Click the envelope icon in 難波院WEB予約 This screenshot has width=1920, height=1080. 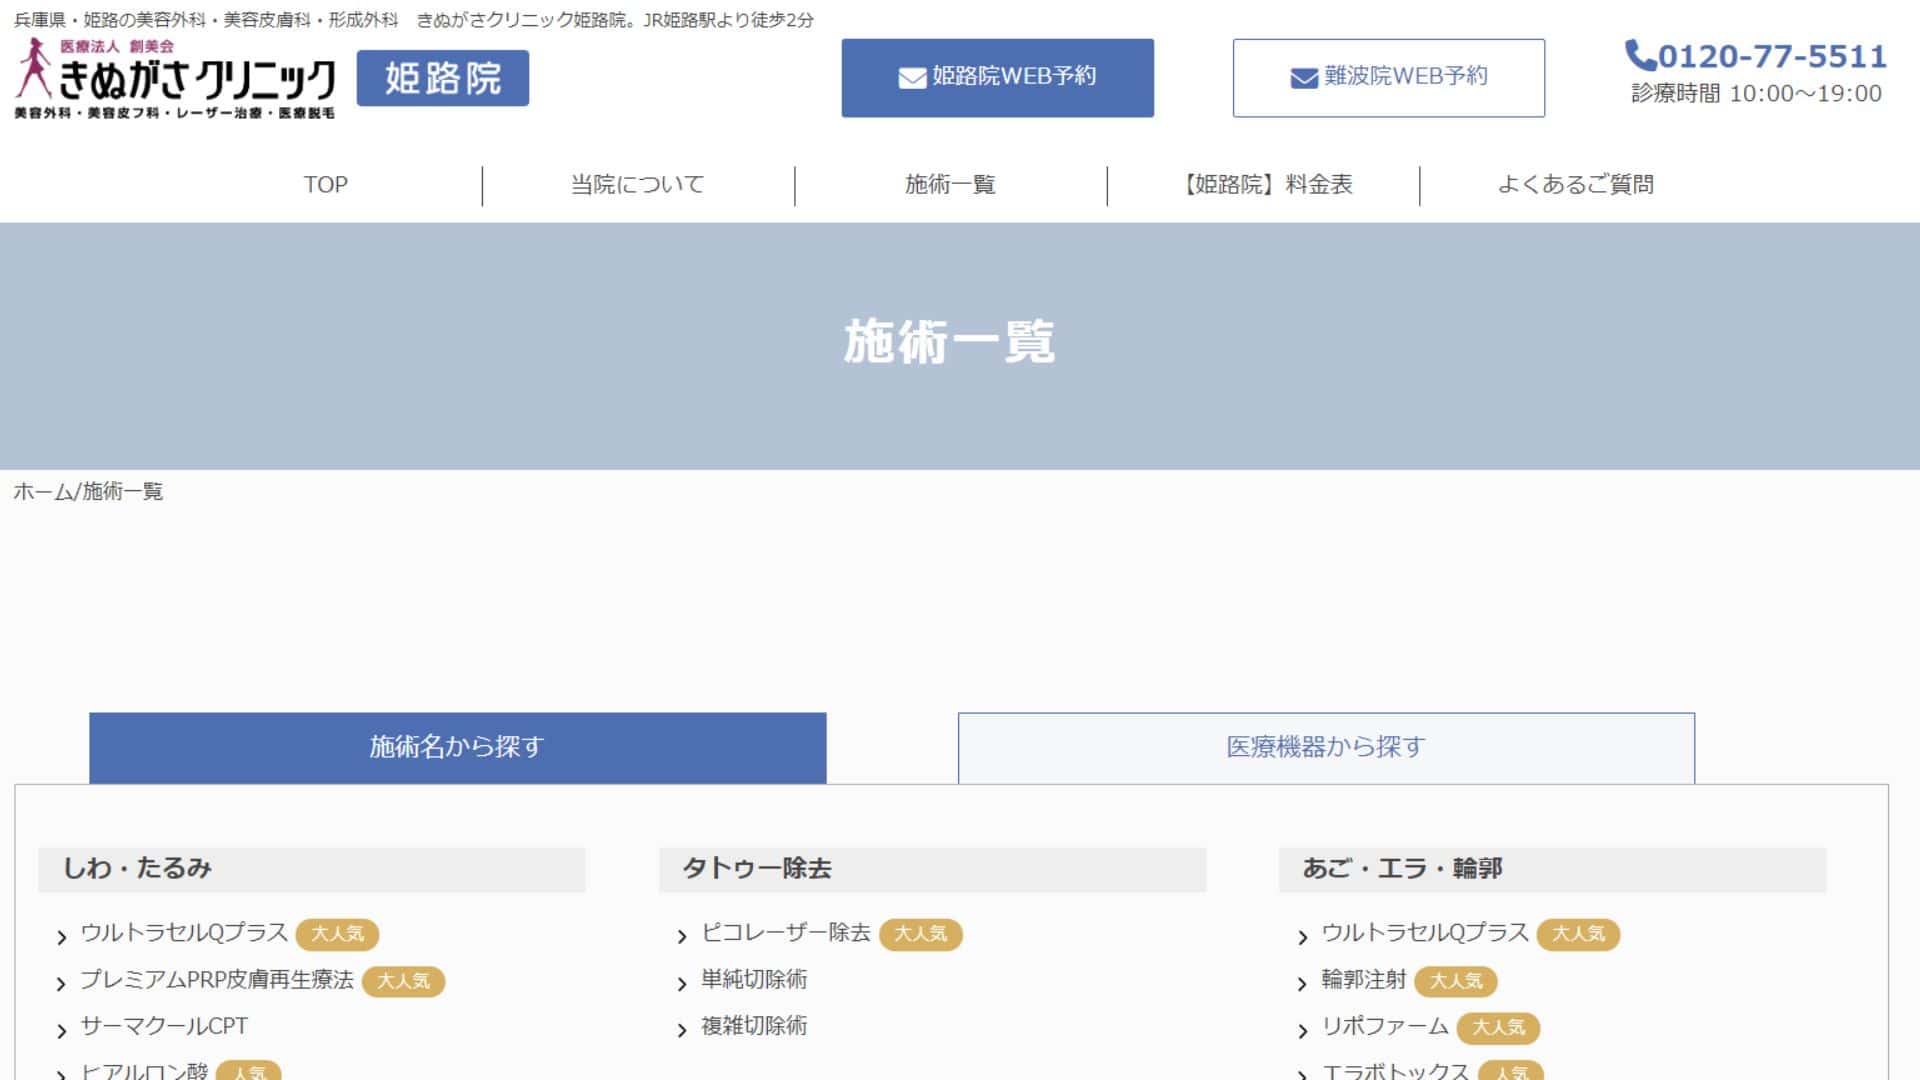click(1304, 78)
